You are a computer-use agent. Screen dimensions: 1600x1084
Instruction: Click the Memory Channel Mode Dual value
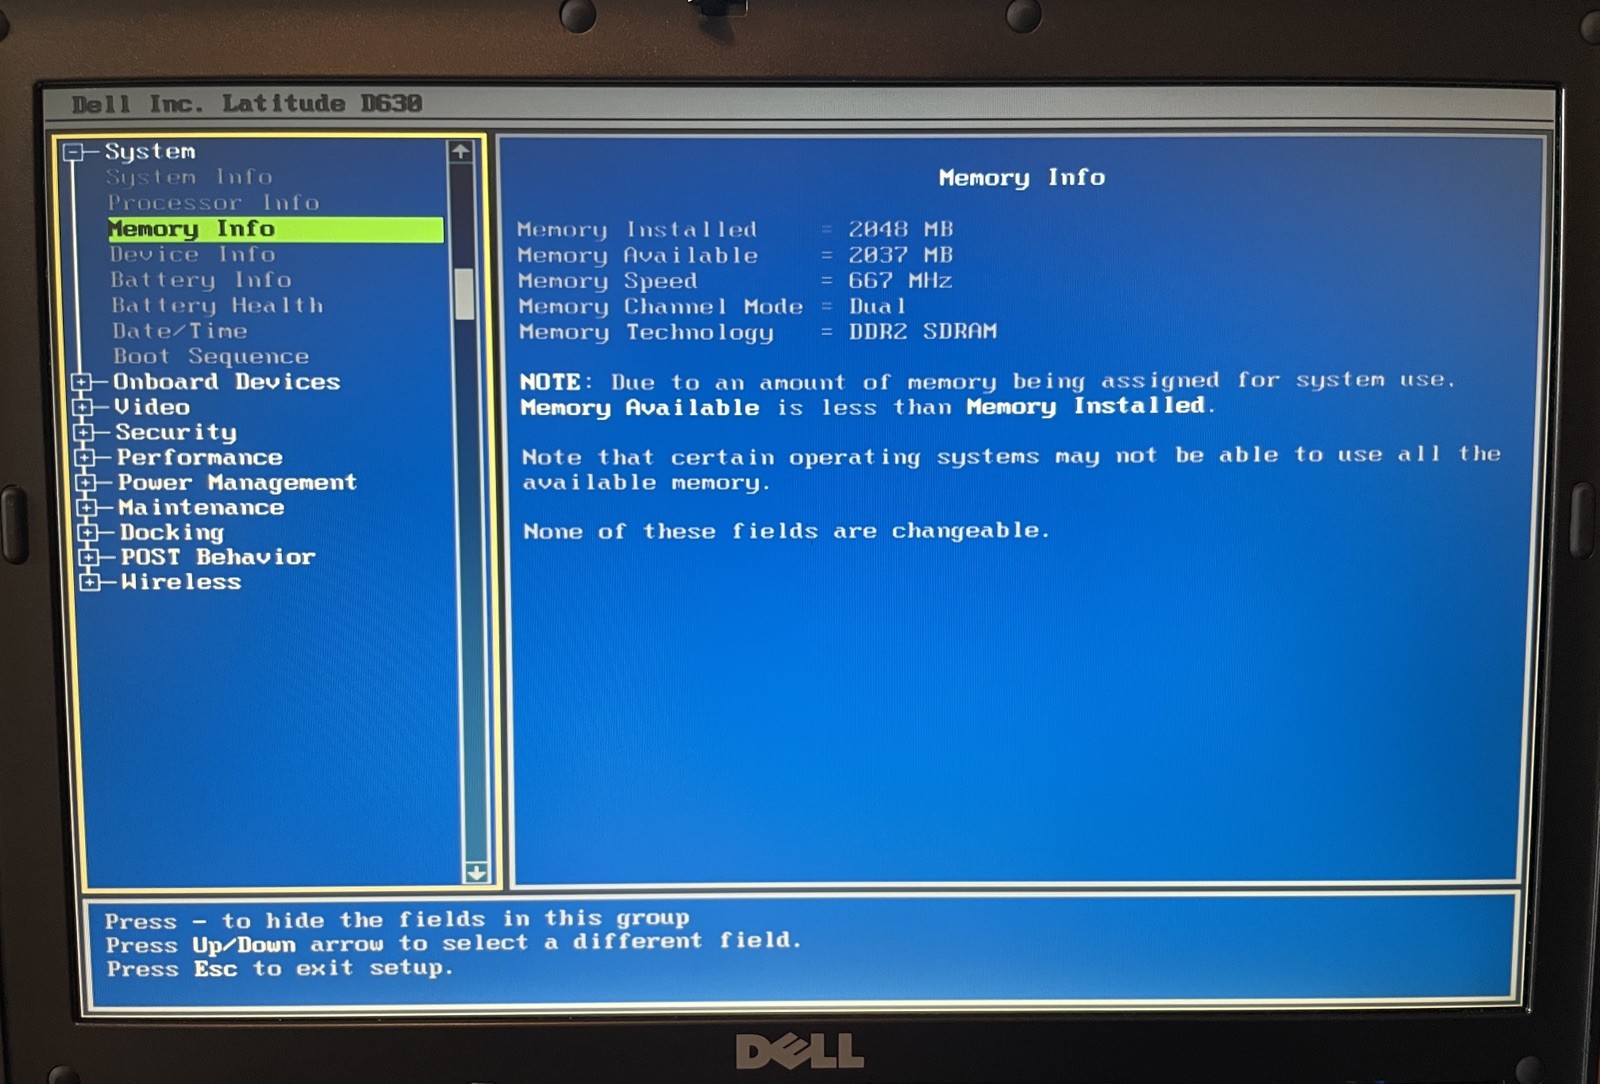click(878, 306)
